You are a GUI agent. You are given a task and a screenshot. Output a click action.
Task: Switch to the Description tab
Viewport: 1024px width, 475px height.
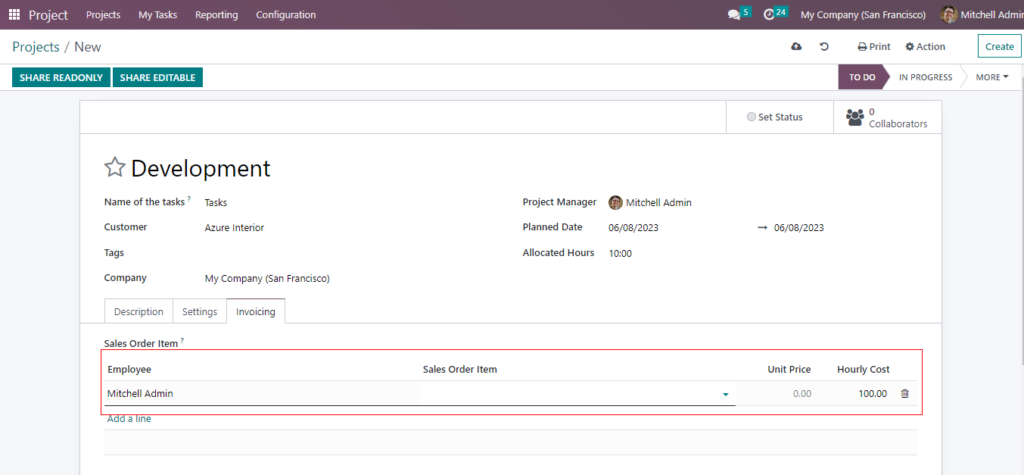pos(138,312)
